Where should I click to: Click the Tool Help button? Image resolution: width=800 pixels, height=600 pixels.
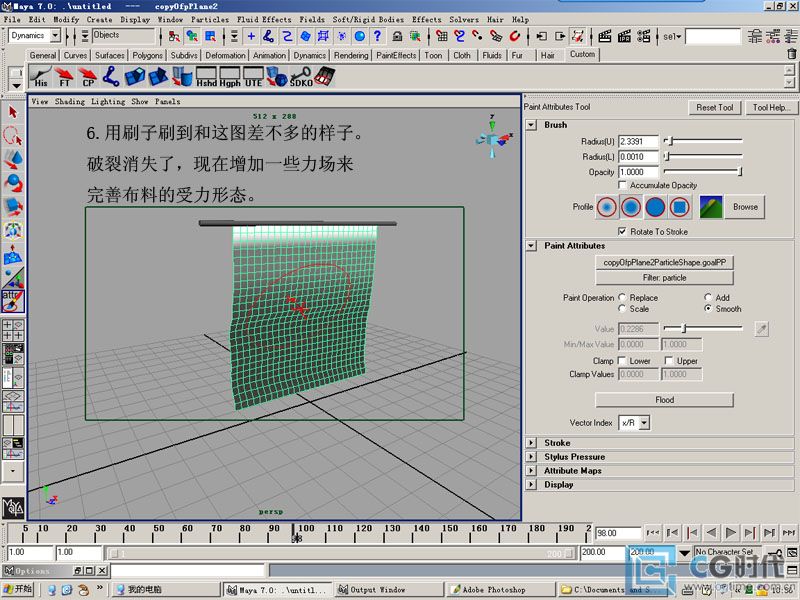771,107
